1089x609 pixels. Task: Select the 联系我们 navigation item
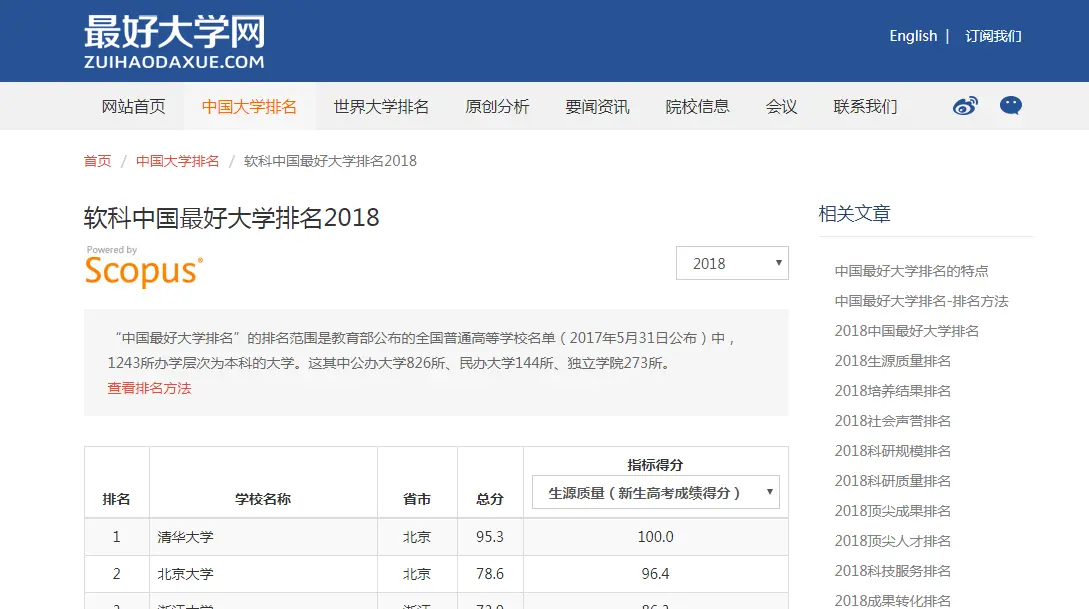pyautogui.click(x=864, y=105)
